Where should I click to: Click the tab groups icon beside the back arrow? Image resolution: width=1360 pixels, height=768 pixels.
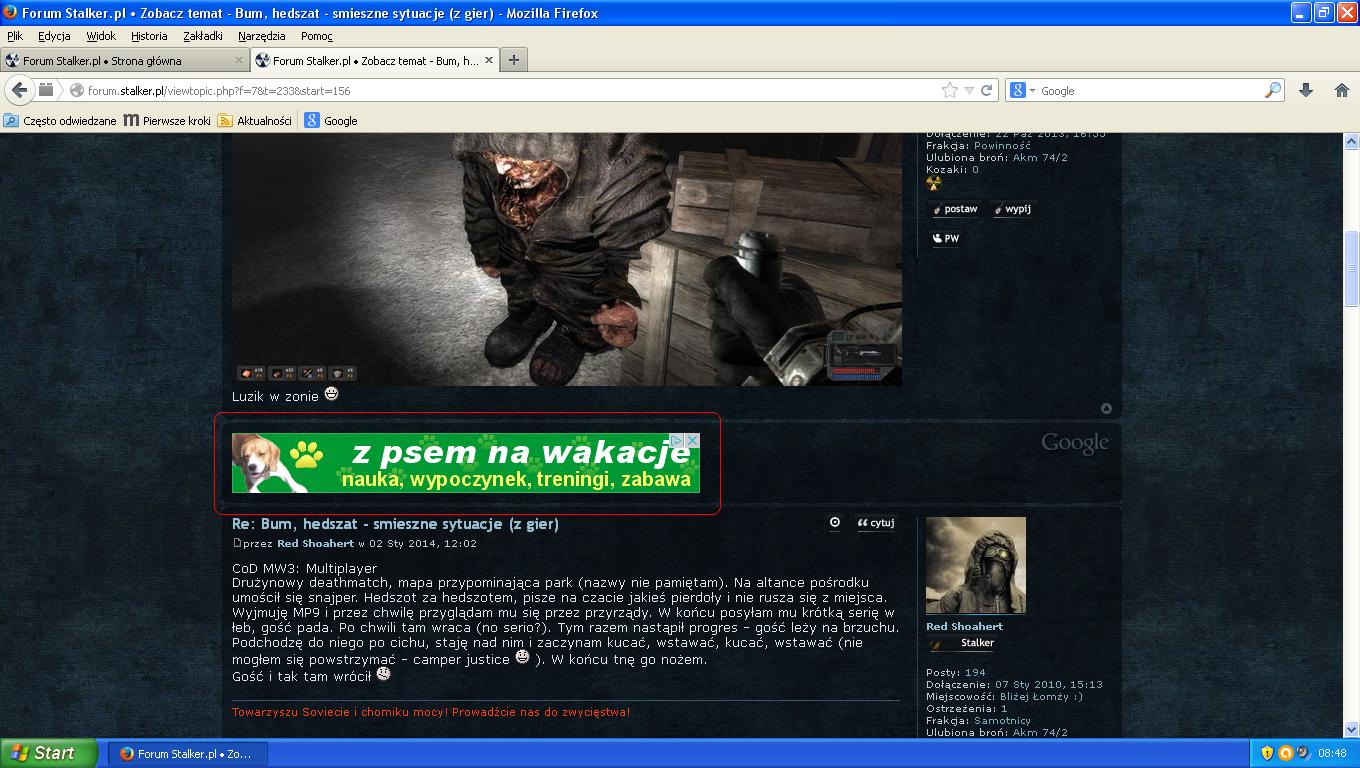click(46, 90)
